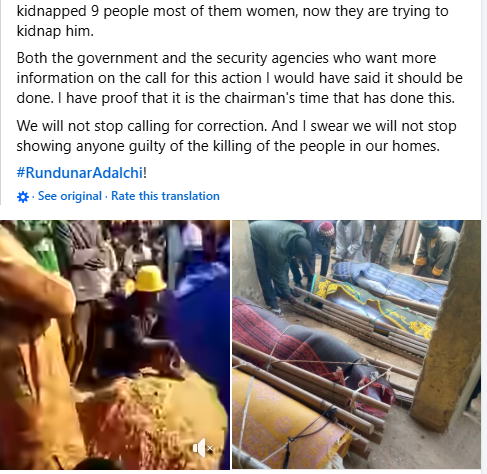Click the words 'kidnap him.' in the post
Viewport: 487px width, 474px height.
click(x=55, y=31)
